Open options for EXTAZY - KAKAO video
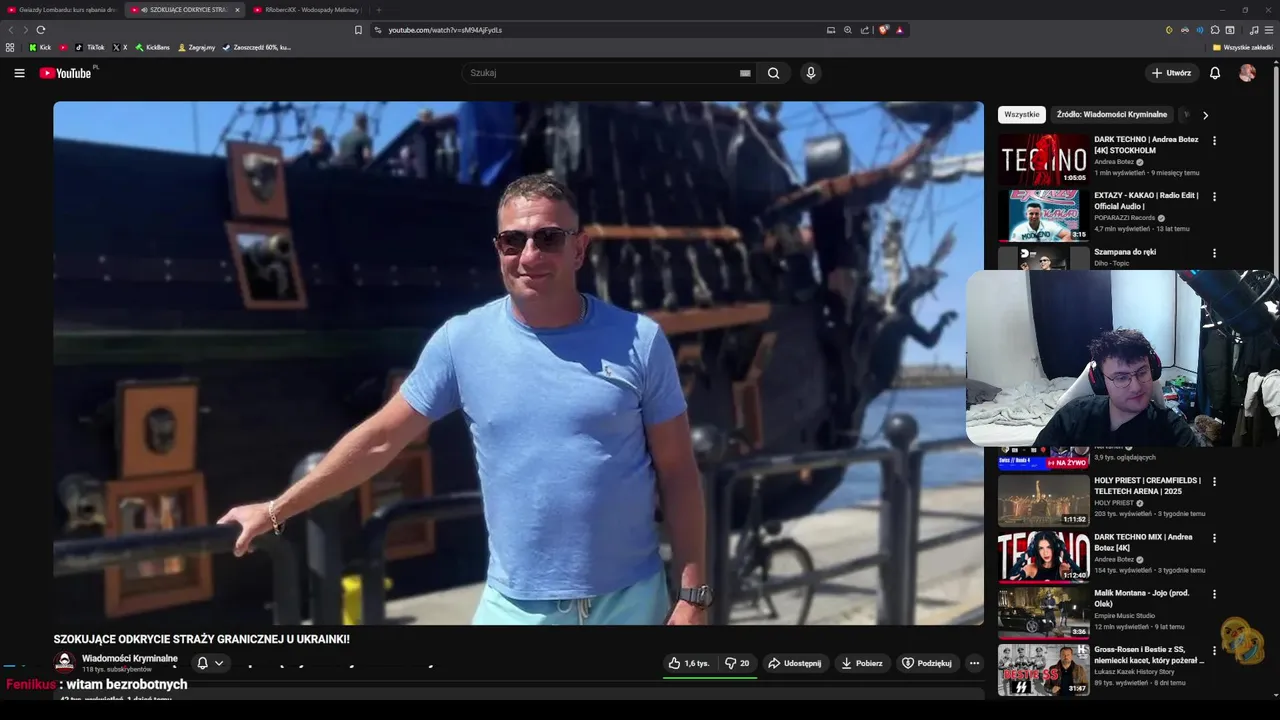 tap(1215, 197)
